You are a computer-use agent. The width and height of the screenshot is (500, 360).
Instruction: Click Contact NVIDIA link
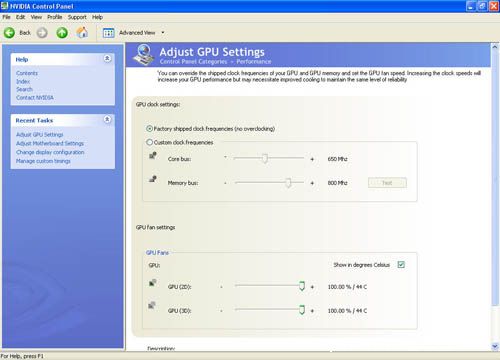click(x=35, y=98)
